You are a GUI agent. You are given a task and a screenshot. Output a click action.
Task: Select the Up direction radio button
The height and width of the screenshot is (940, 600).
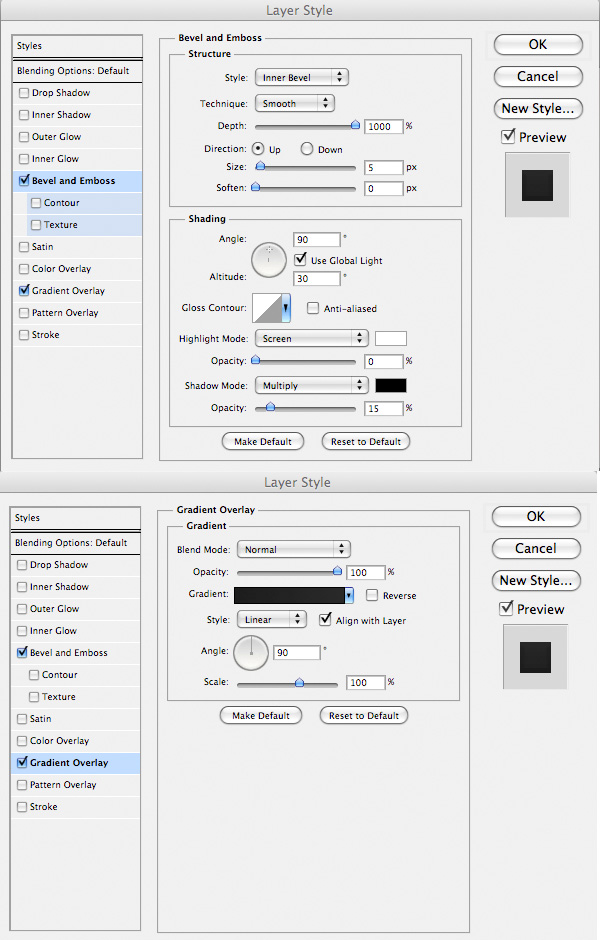click(258, 149)
